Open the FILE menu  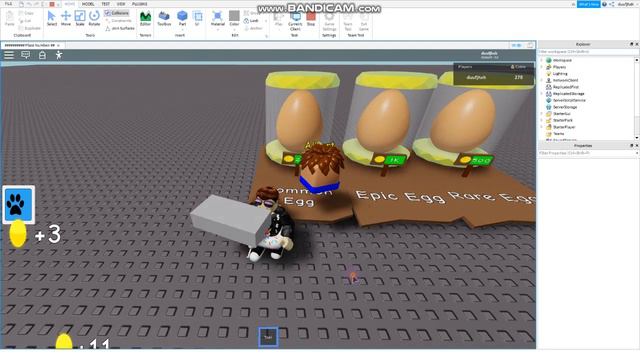pyautogui.click(x=8, y=4)
